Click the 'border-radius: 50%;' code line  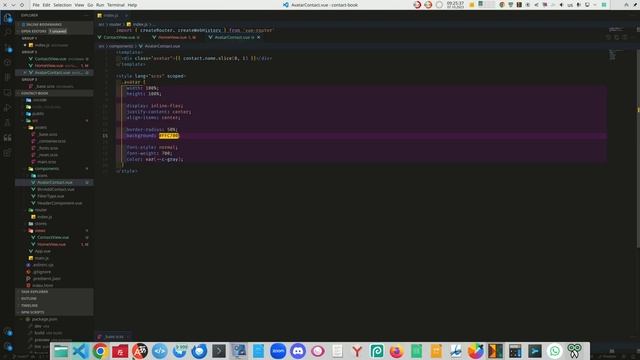[x=152, y=129]
